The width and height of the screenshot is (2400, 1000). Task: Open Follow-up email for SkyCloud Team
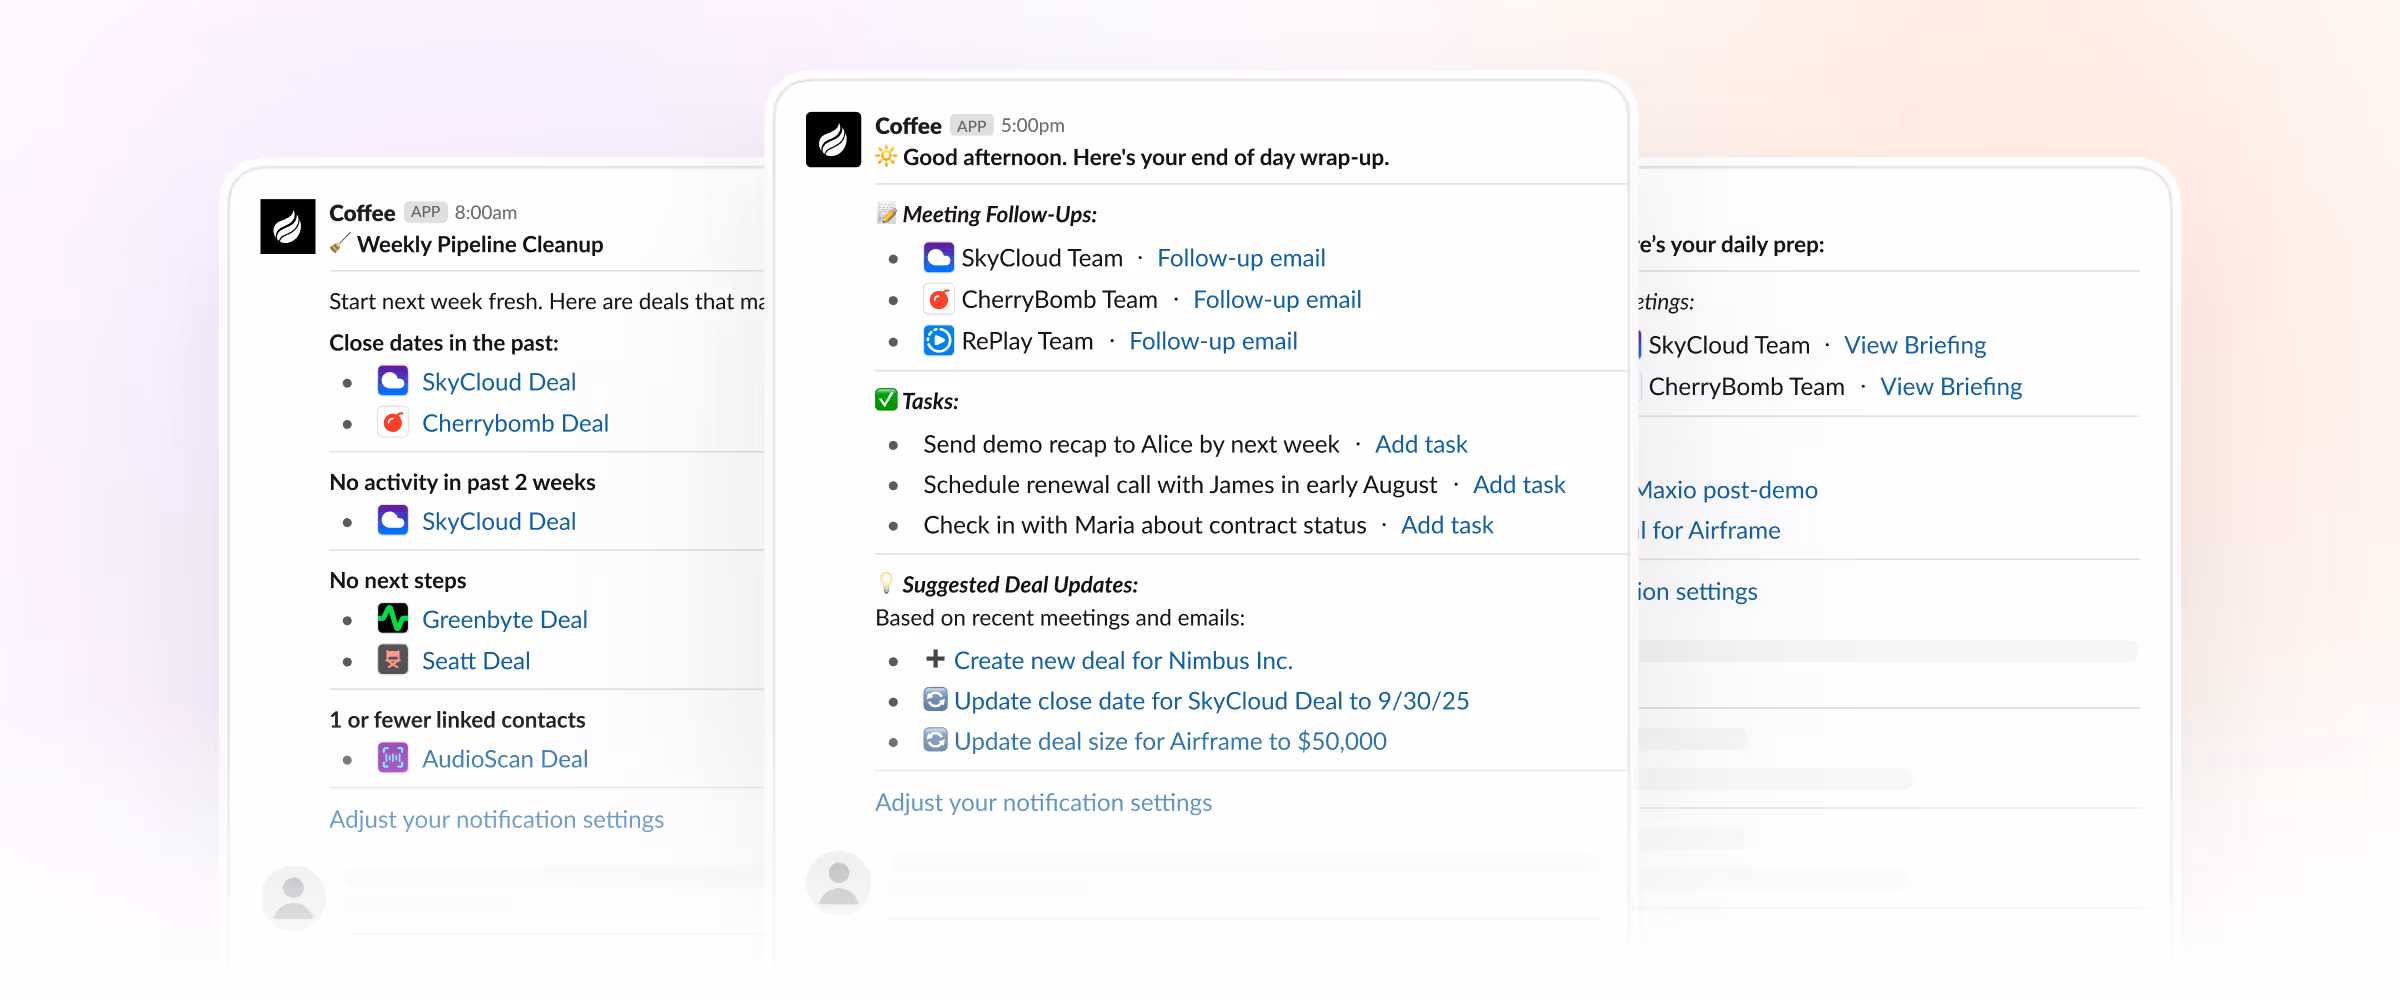(x=1241, y=258)
